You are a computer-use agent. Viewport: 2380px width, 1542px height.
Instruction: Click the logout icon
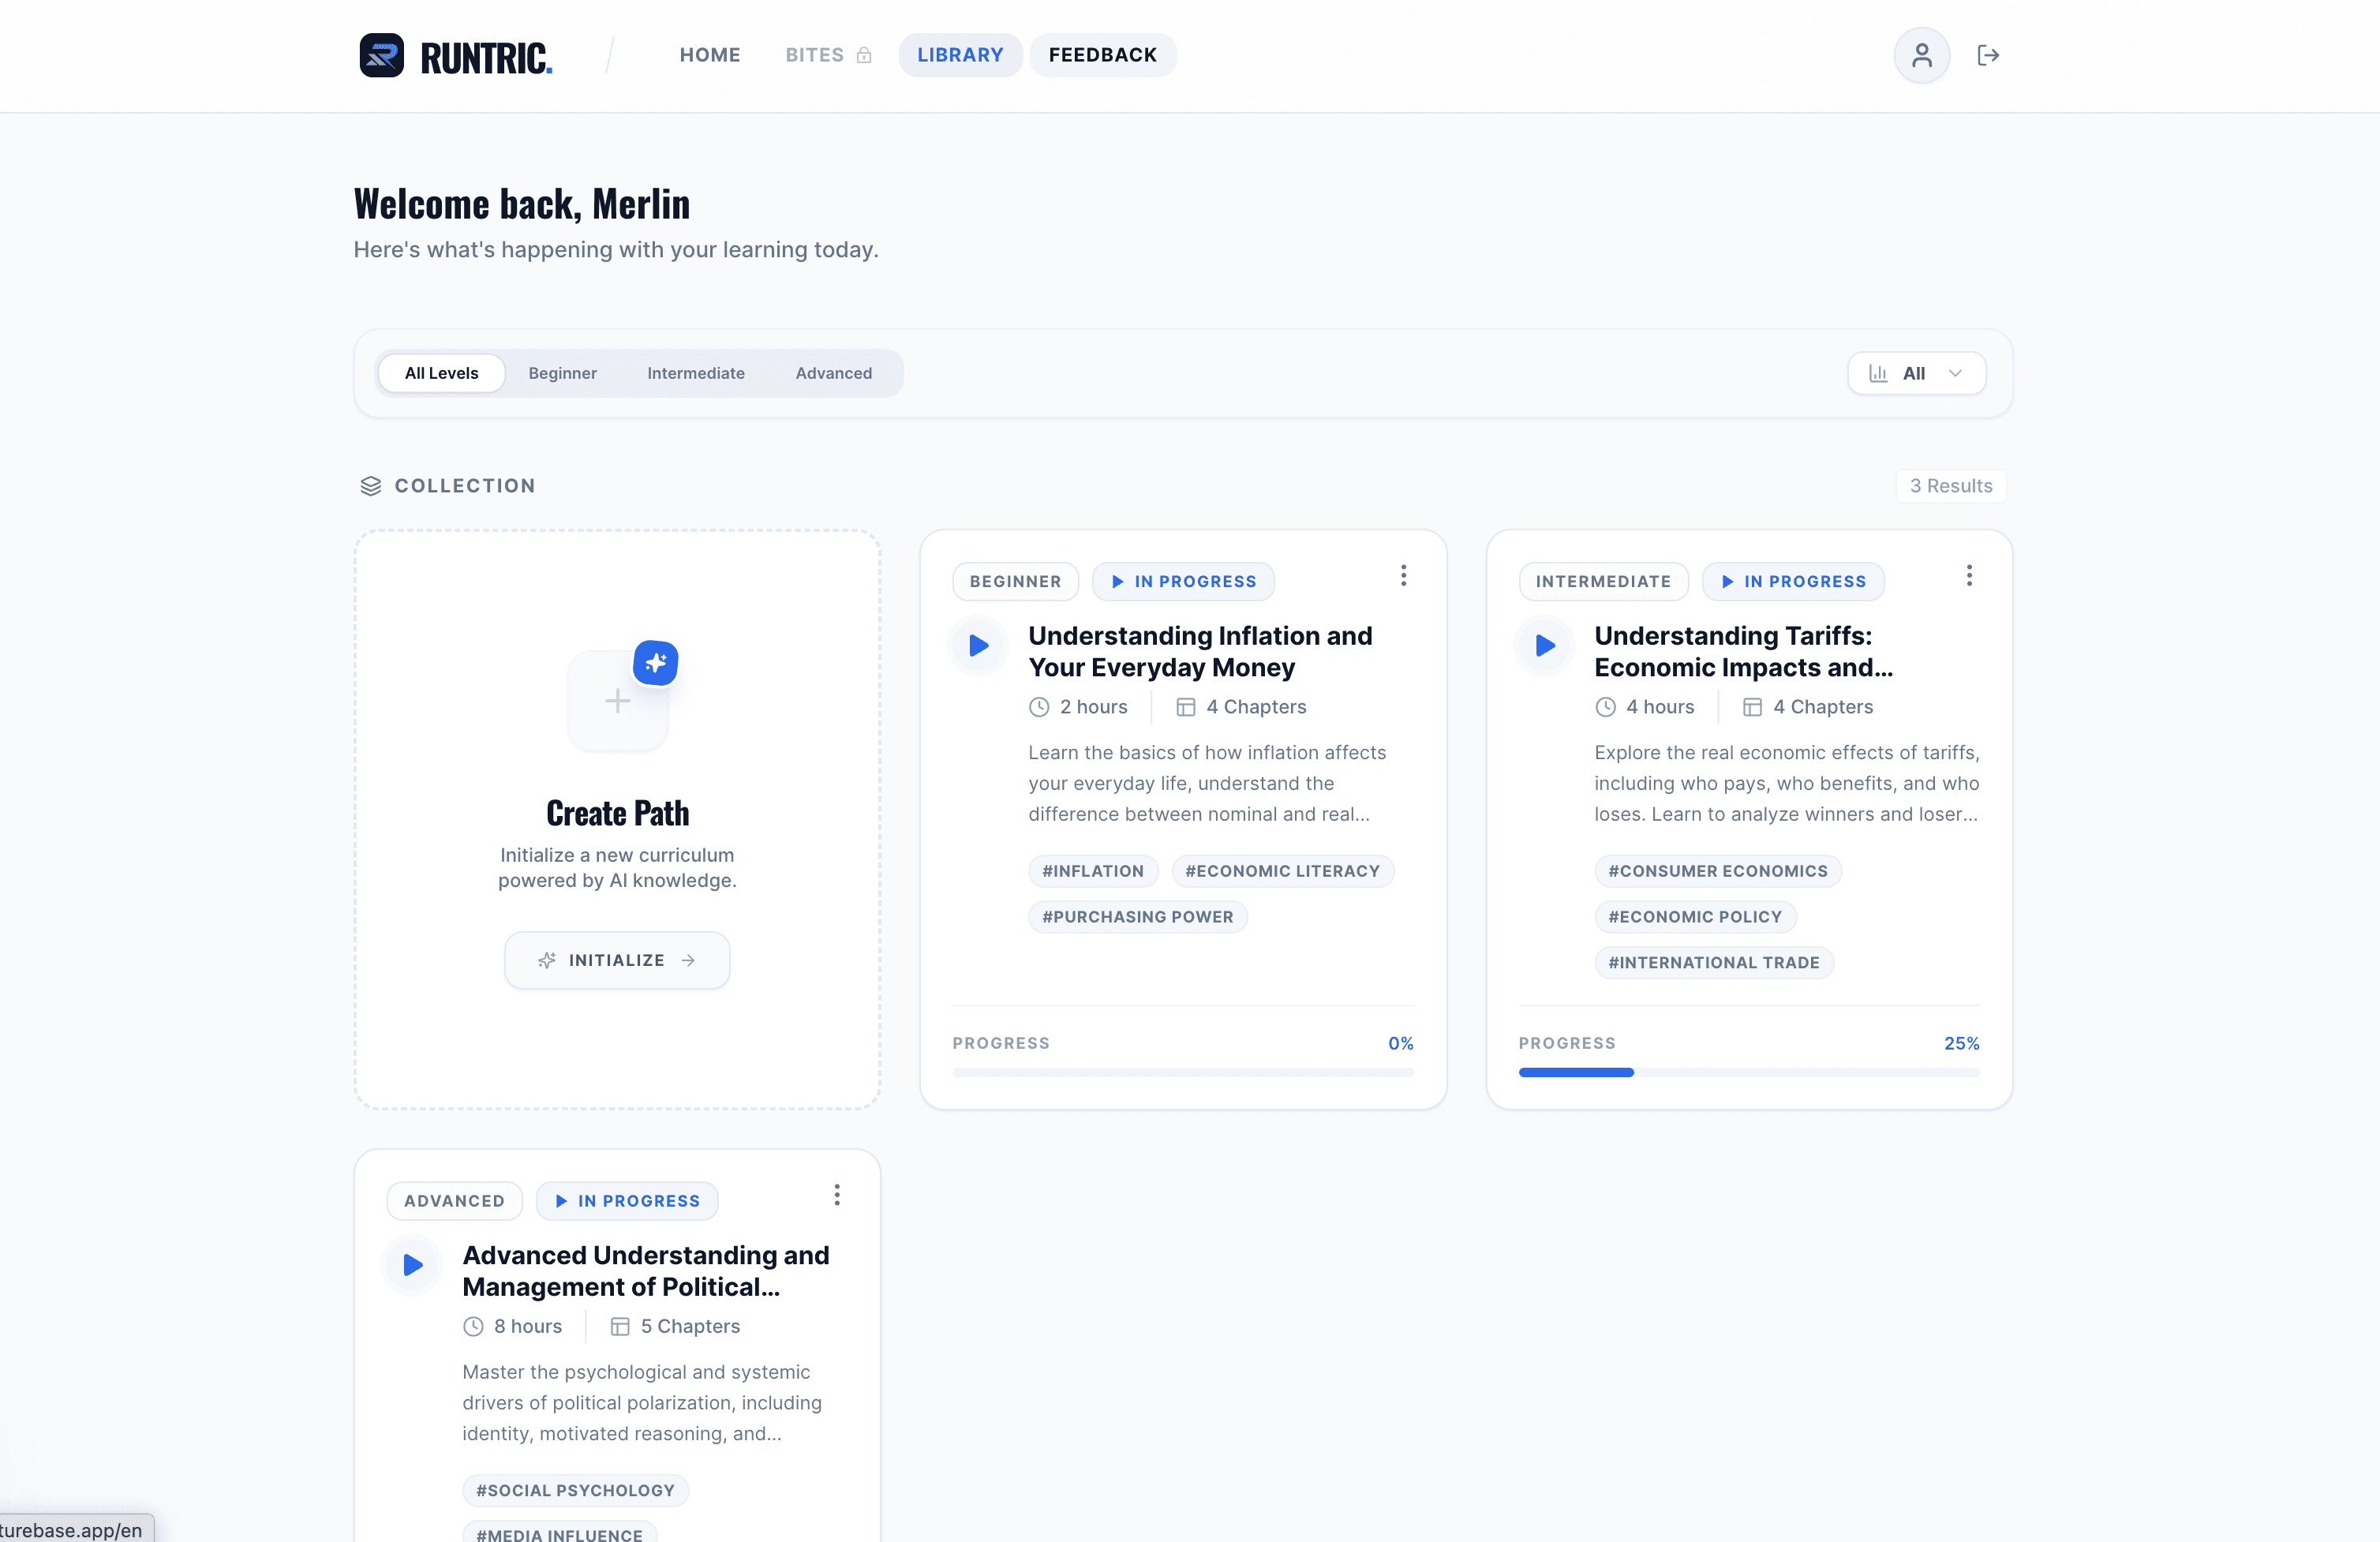tap(1989, 55)
